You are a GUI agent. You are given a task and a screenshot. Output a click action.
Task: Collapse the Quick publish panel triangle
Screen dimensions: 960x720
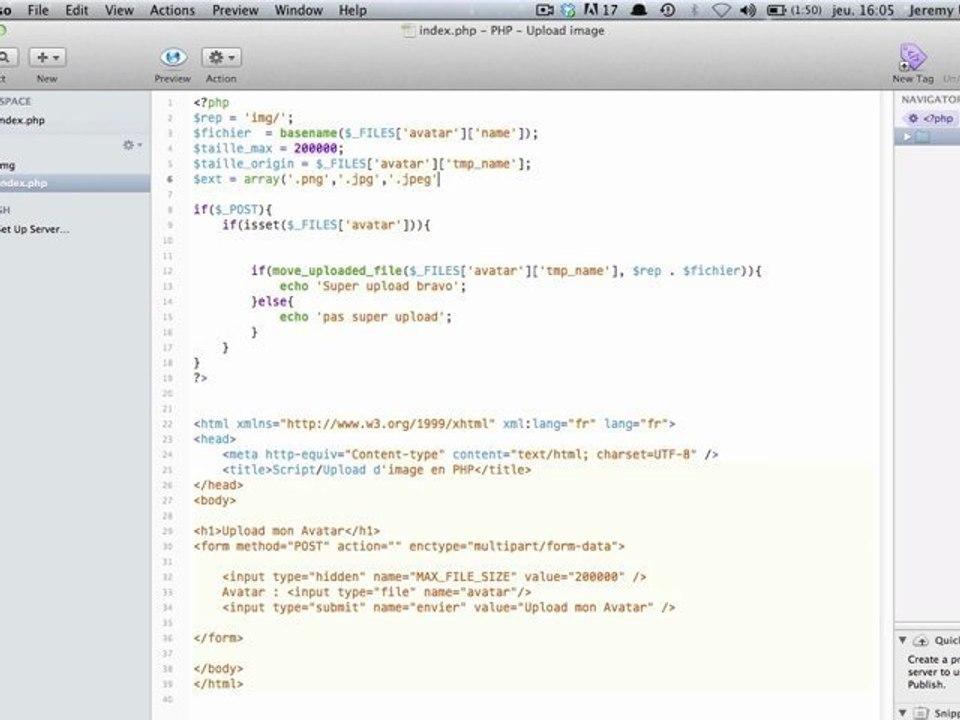pyautogui.click(x=902, y=640)
